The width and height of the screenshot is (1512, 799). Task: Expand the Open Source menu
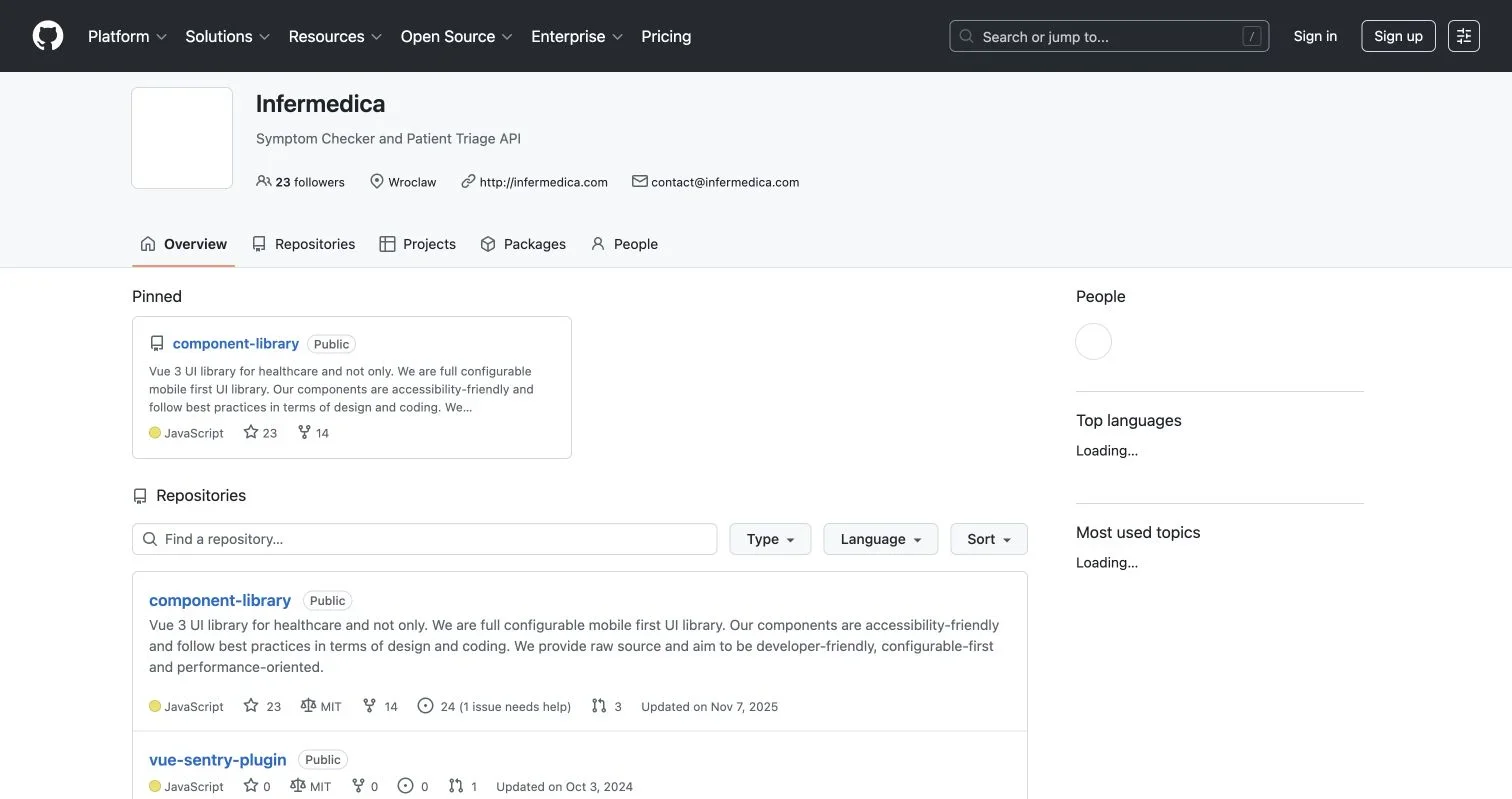457,36
